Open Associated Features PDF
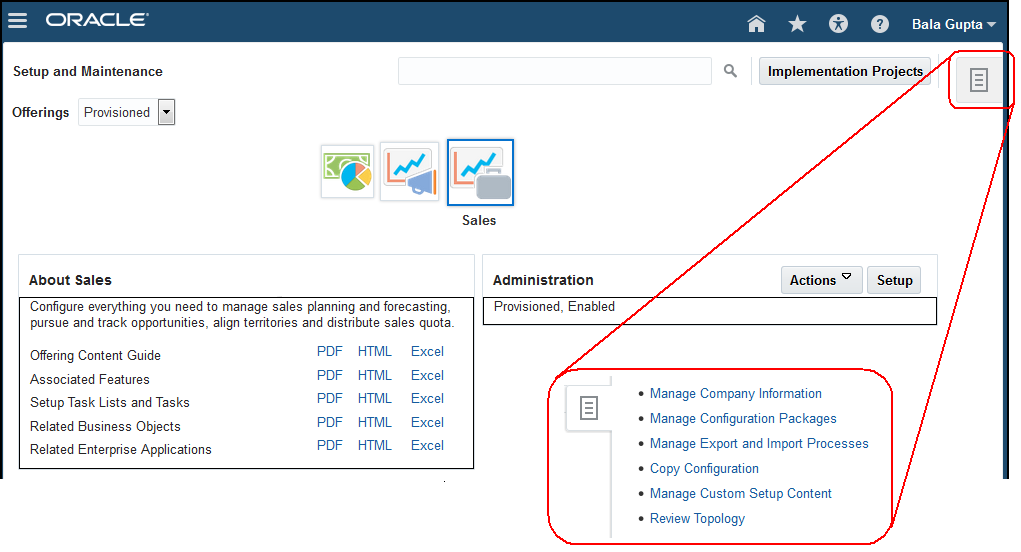 click(x=329, y=376)
